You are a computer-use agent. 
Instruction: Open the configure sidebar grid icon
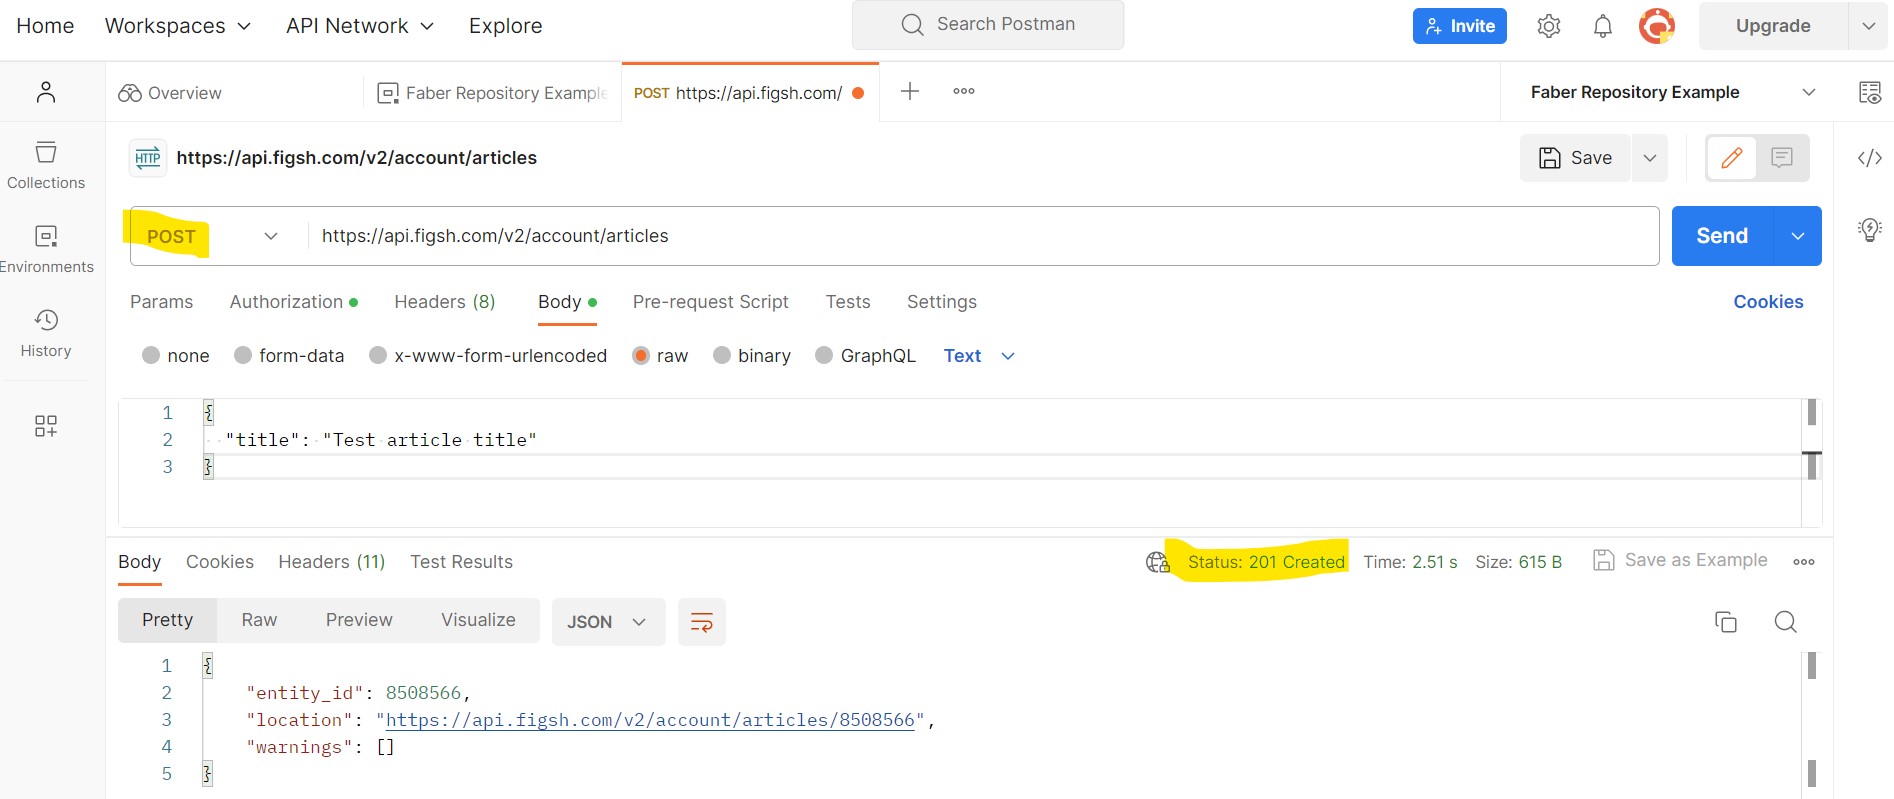pyautogui.click(x=46, y=426)
